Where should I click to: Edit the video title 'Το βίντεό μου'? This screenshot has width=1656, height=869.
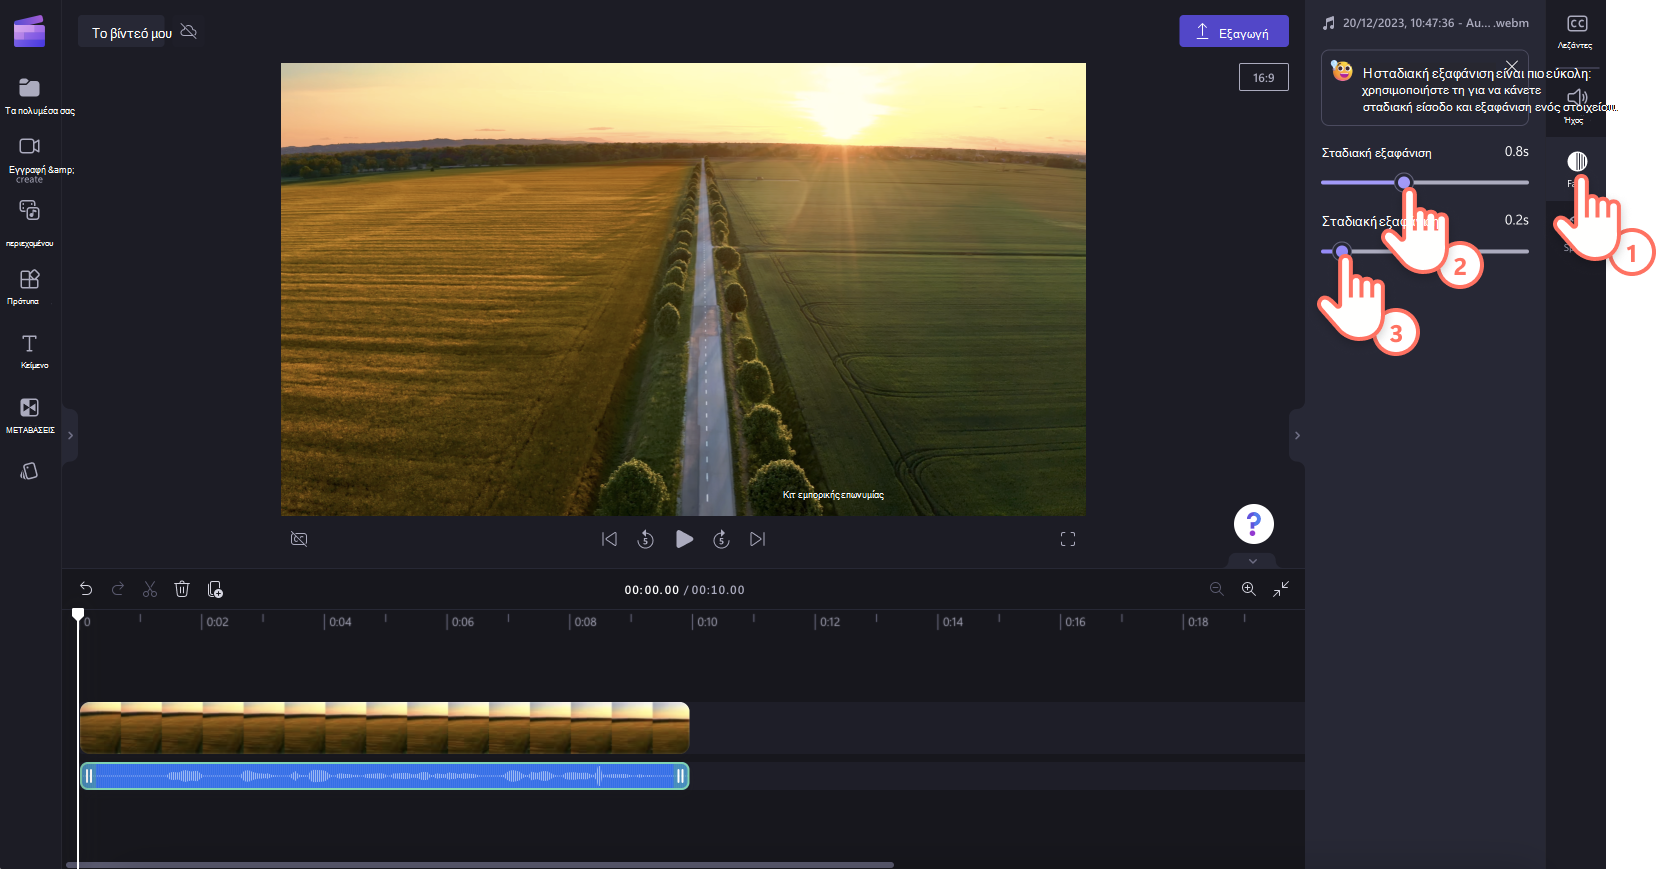tap(132, 33)
